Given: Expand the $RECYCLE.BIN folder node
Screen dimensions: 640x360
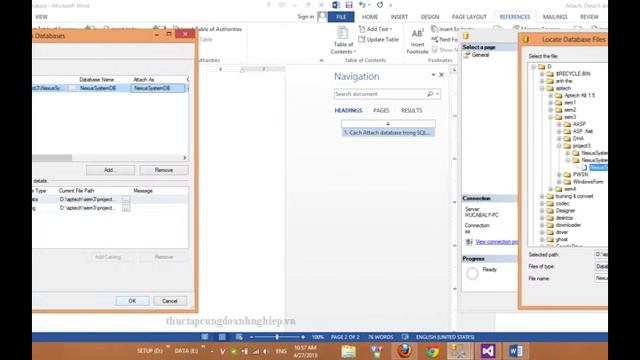Looking at the screenshot, I should (542, 74).
